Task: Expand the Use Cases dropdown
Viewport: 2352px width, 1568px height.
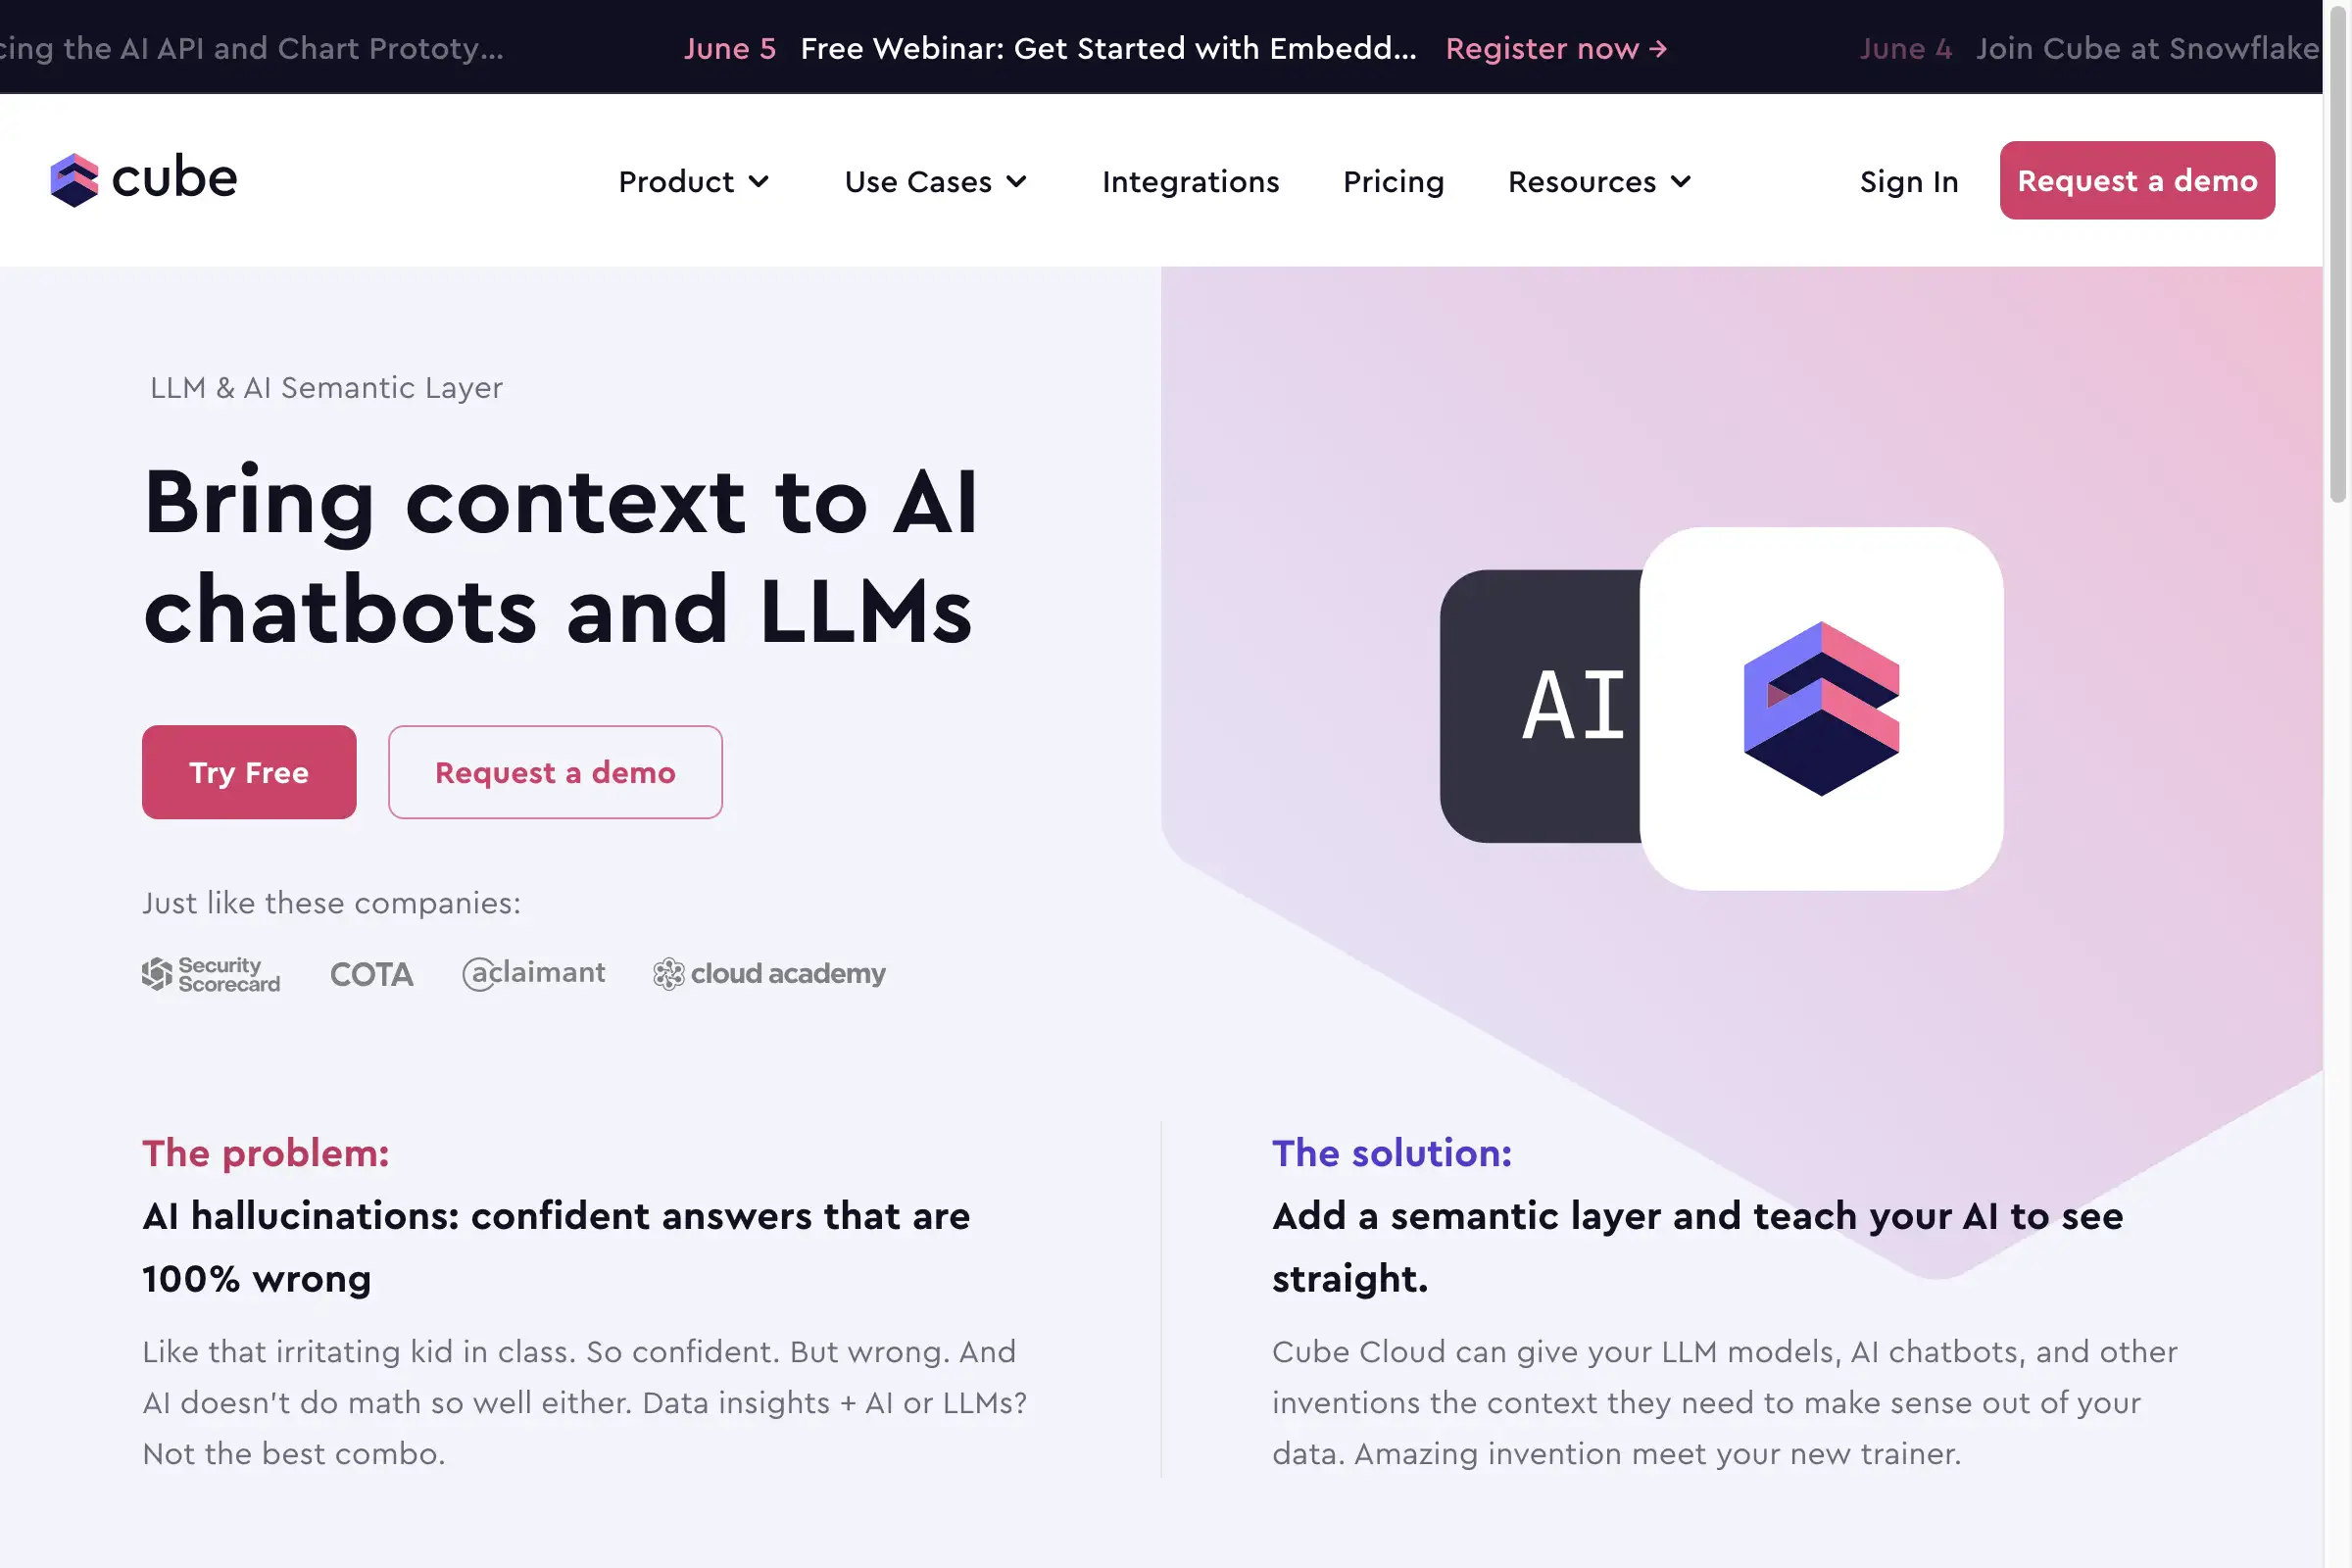Action: pyautogui.click(x=935, y=178)
